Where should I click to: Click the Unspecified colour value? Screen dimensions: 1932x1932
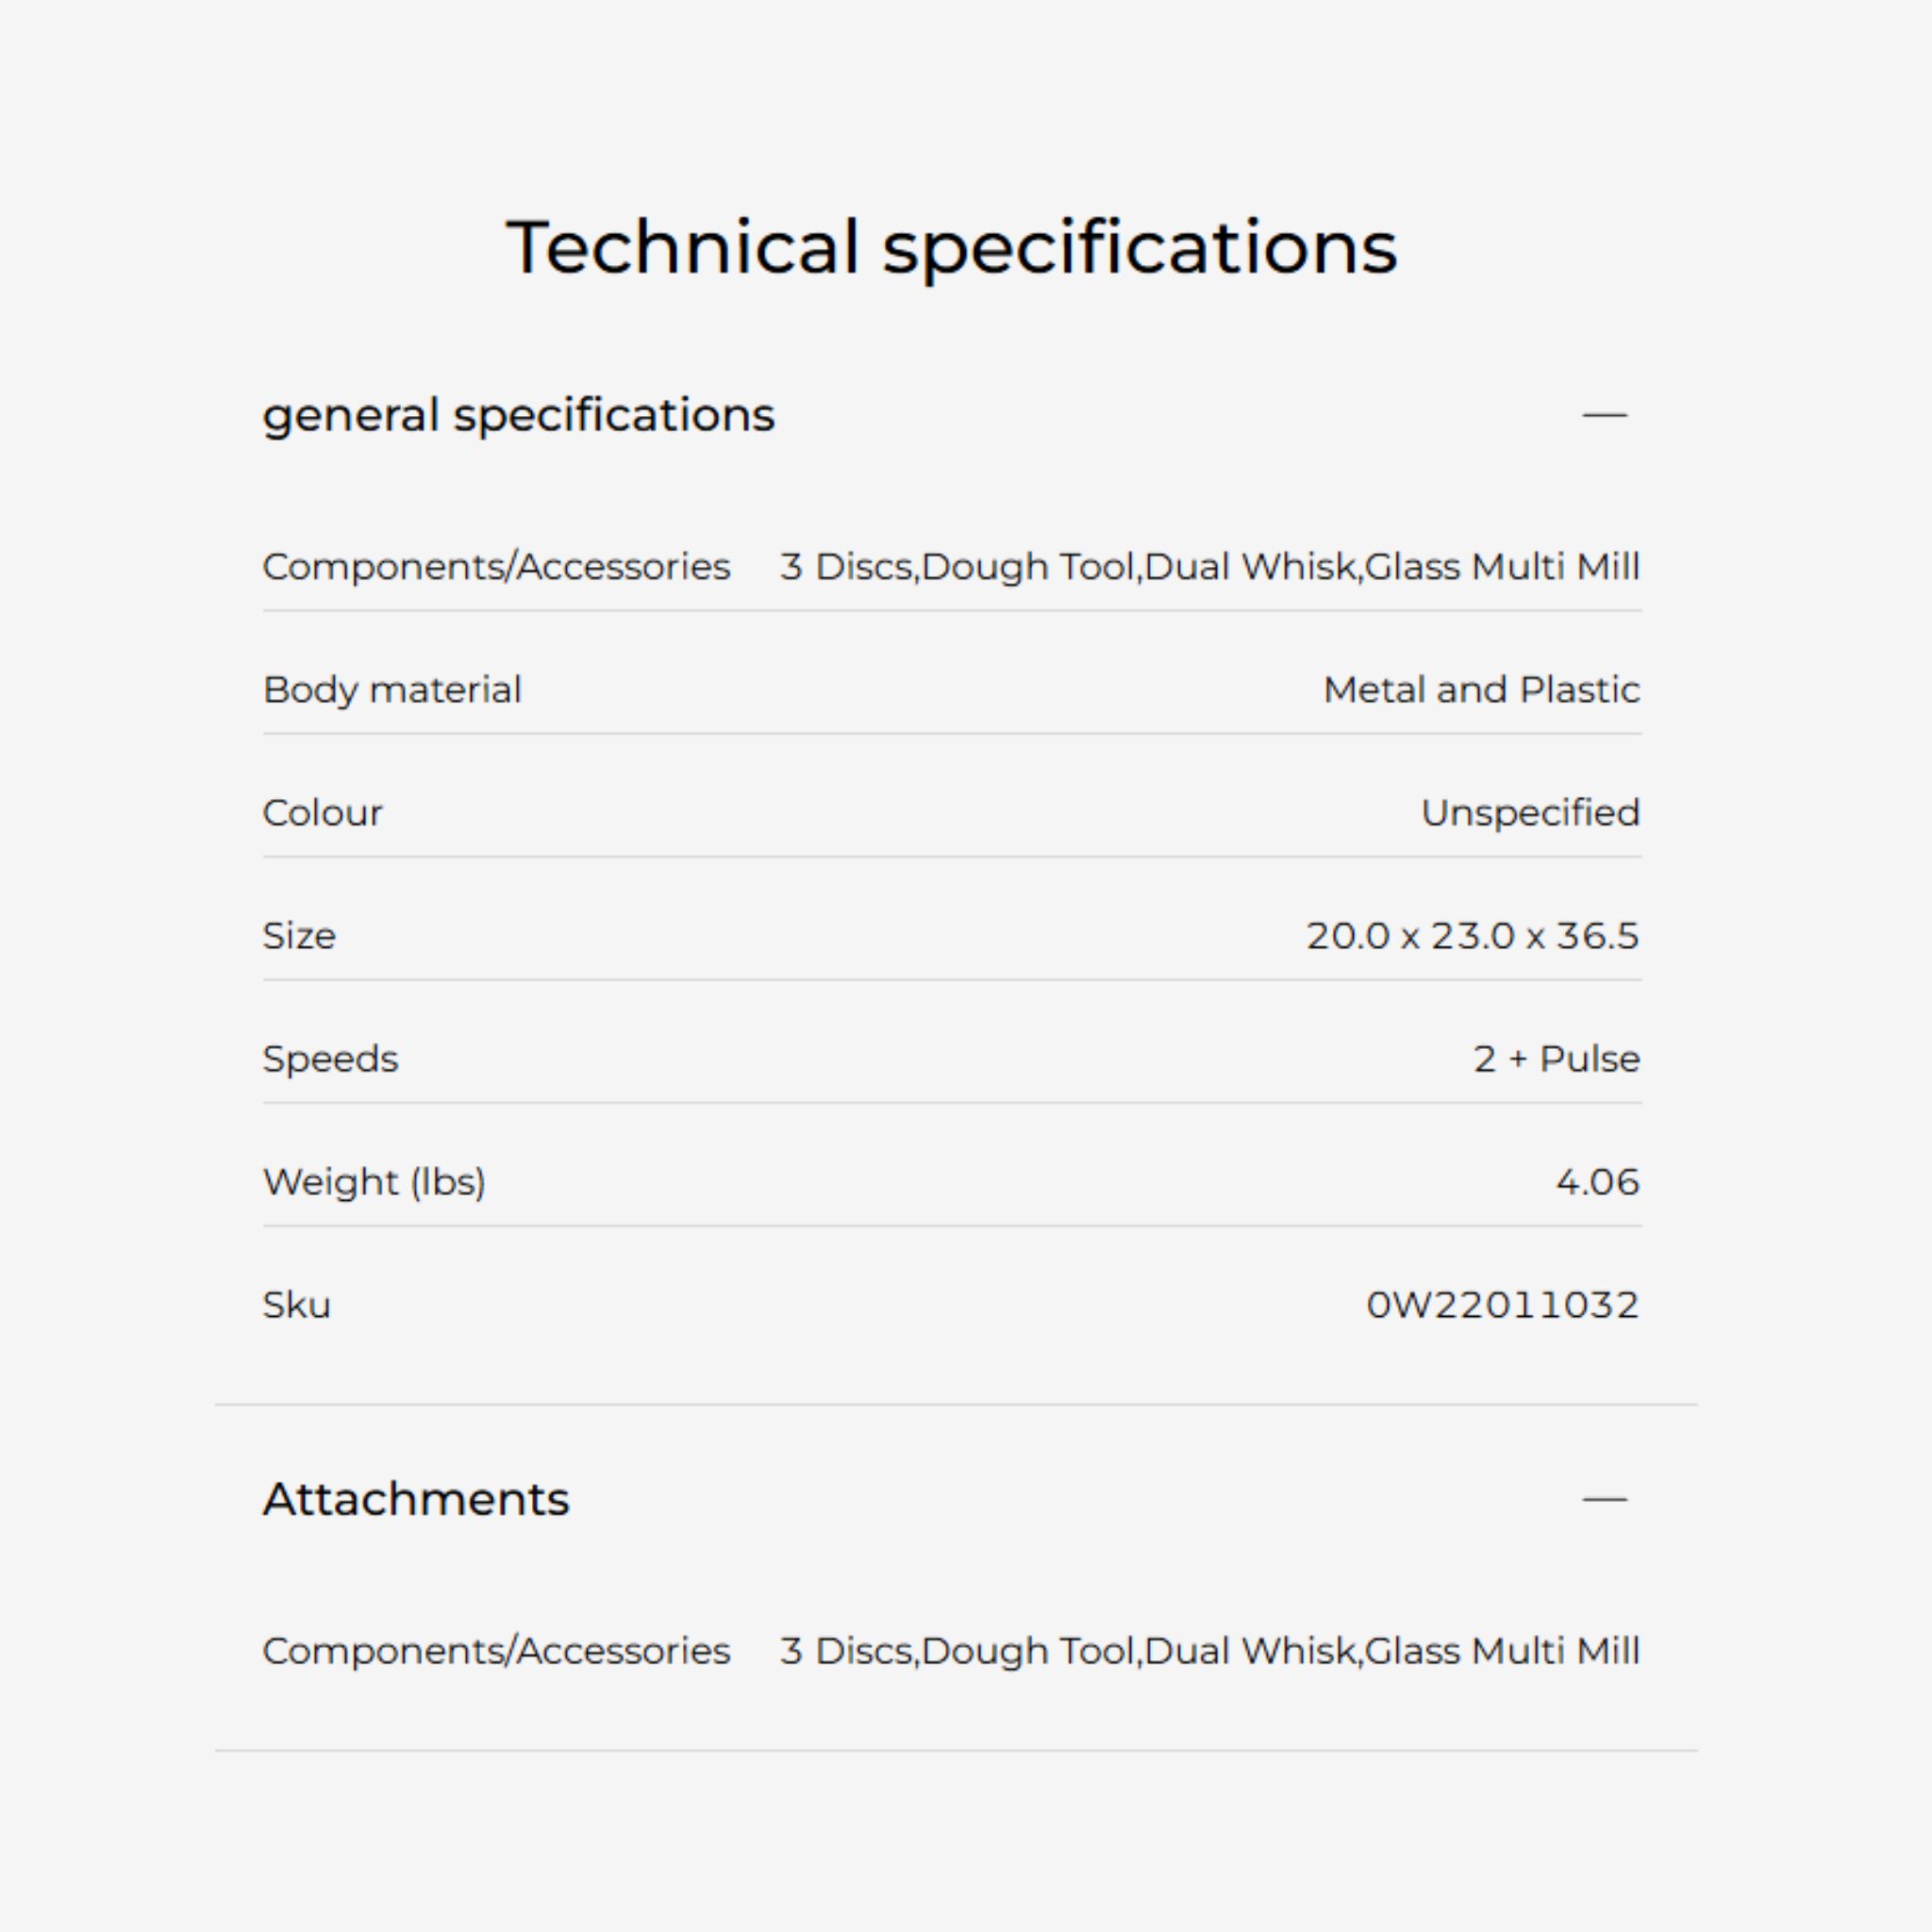[x=1530, y=813]
